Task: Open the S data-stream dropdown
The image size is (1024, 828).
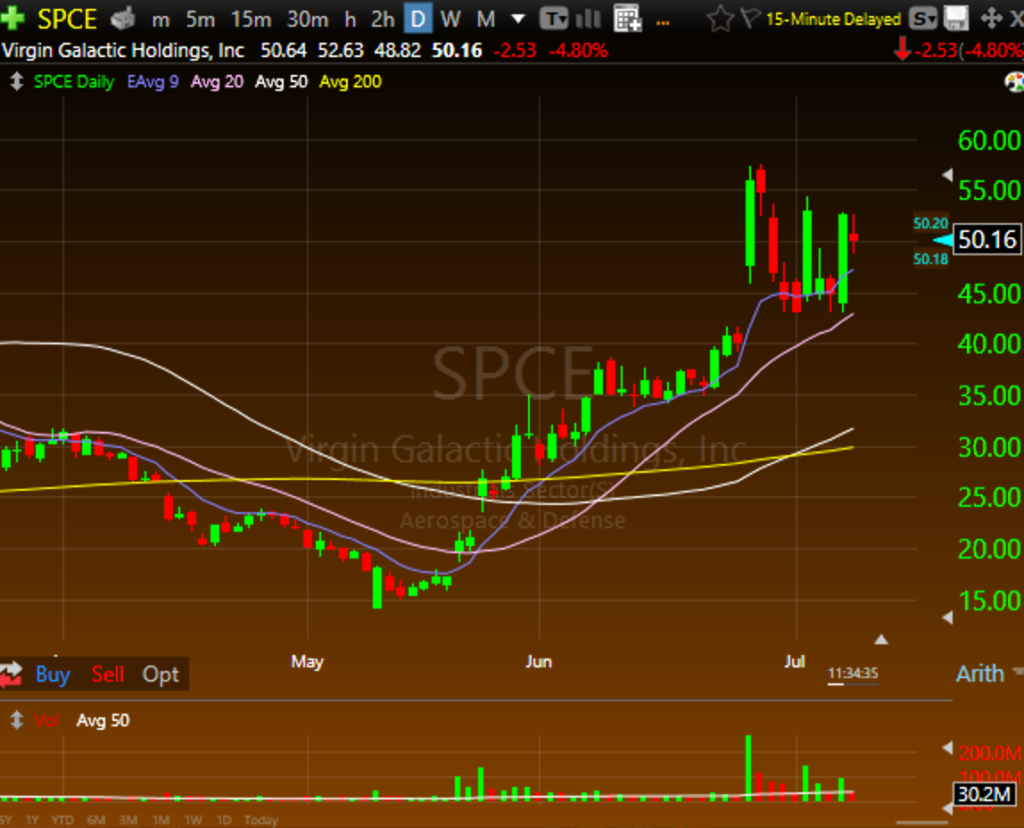Action: tap(924, 19)
